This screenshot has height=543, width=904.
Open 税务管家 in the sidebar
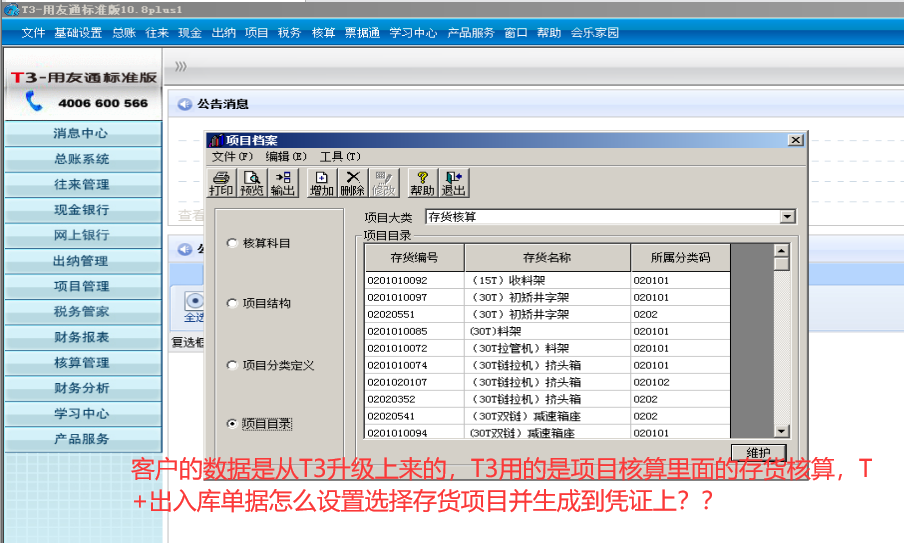point(83,312)
